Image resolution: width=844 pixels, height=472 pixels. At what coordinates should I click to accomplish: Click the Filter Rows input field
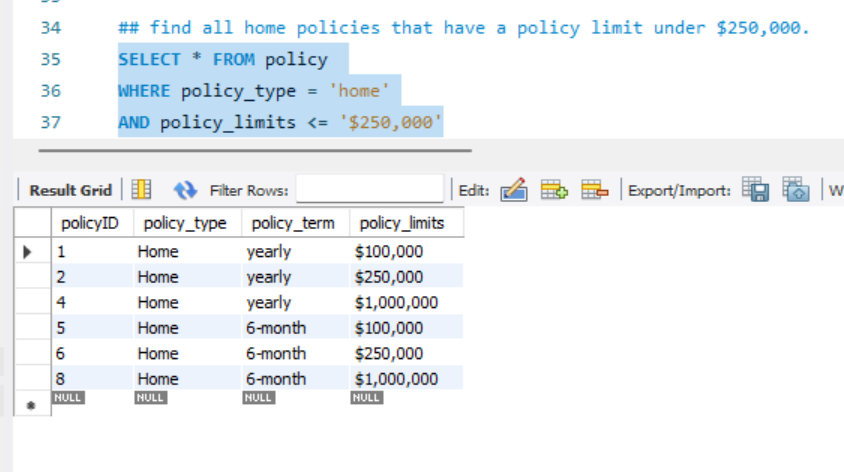[x=370, y=189]
